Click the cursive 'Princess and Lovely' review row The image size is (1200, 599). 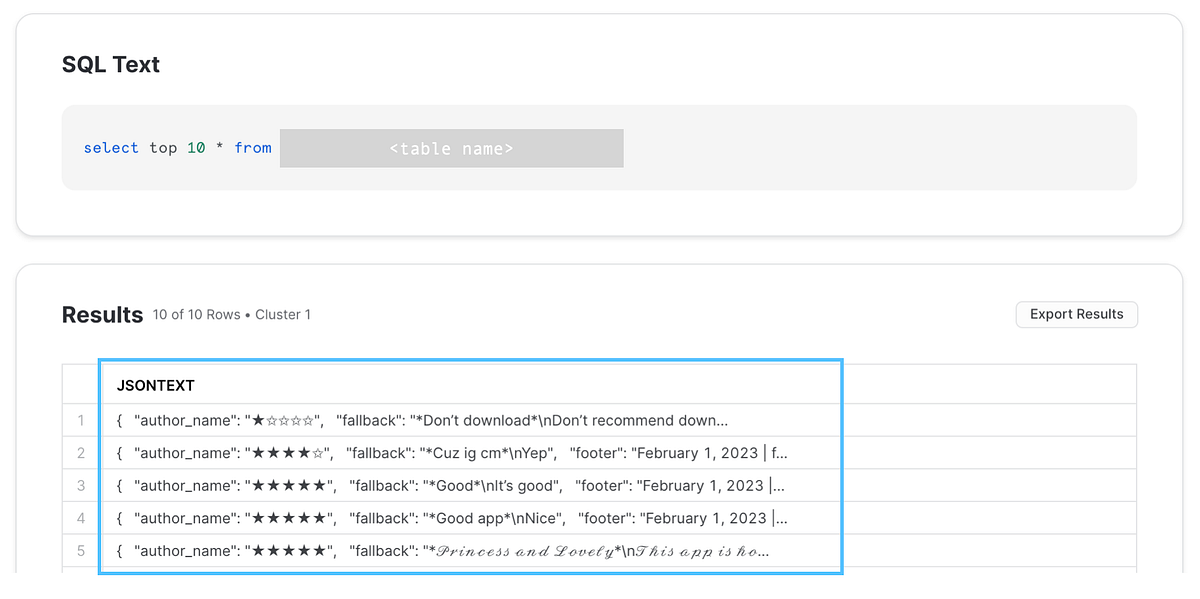(x=440, y=551)
